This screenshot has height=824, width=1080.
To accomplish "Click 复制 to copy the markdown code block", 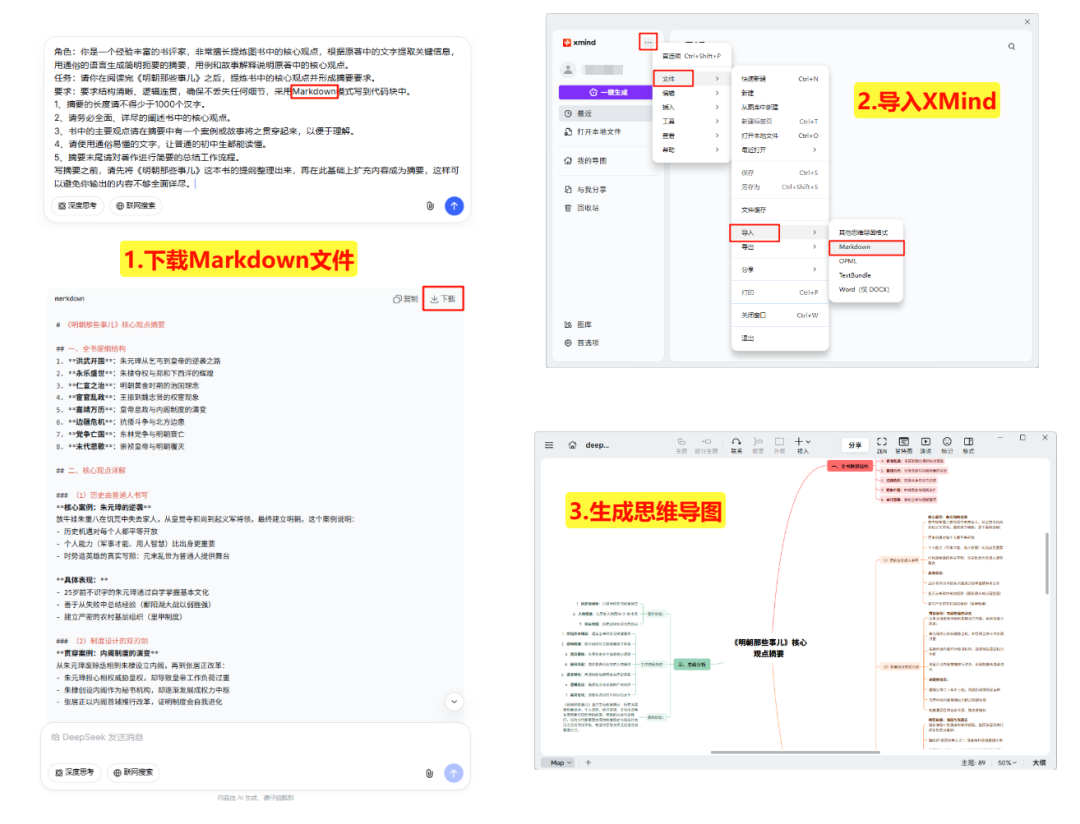I will click(405, 299).
